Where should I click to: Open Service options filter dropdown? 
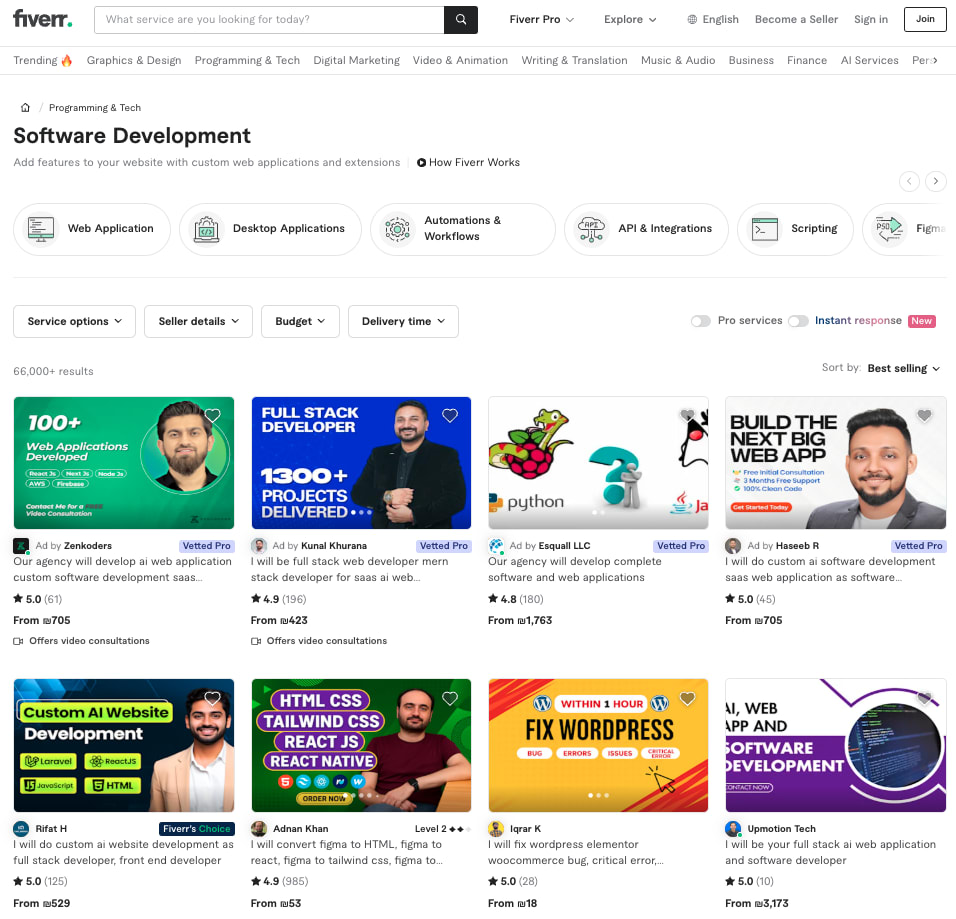point(74,321)
